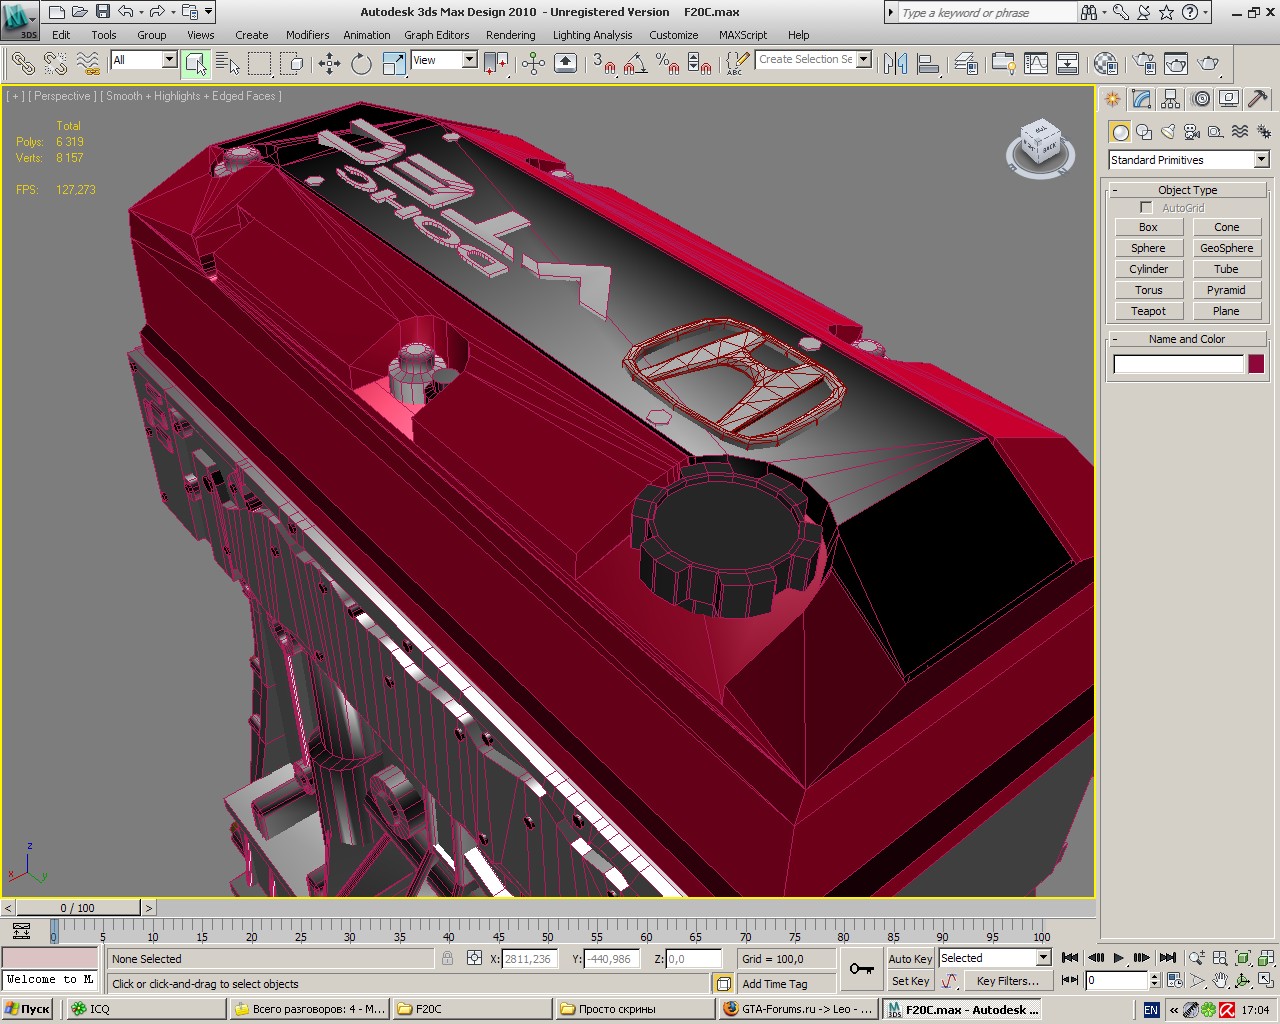
Task: Choose the Rectangular Selection Region tool
Action: [260, 64]
